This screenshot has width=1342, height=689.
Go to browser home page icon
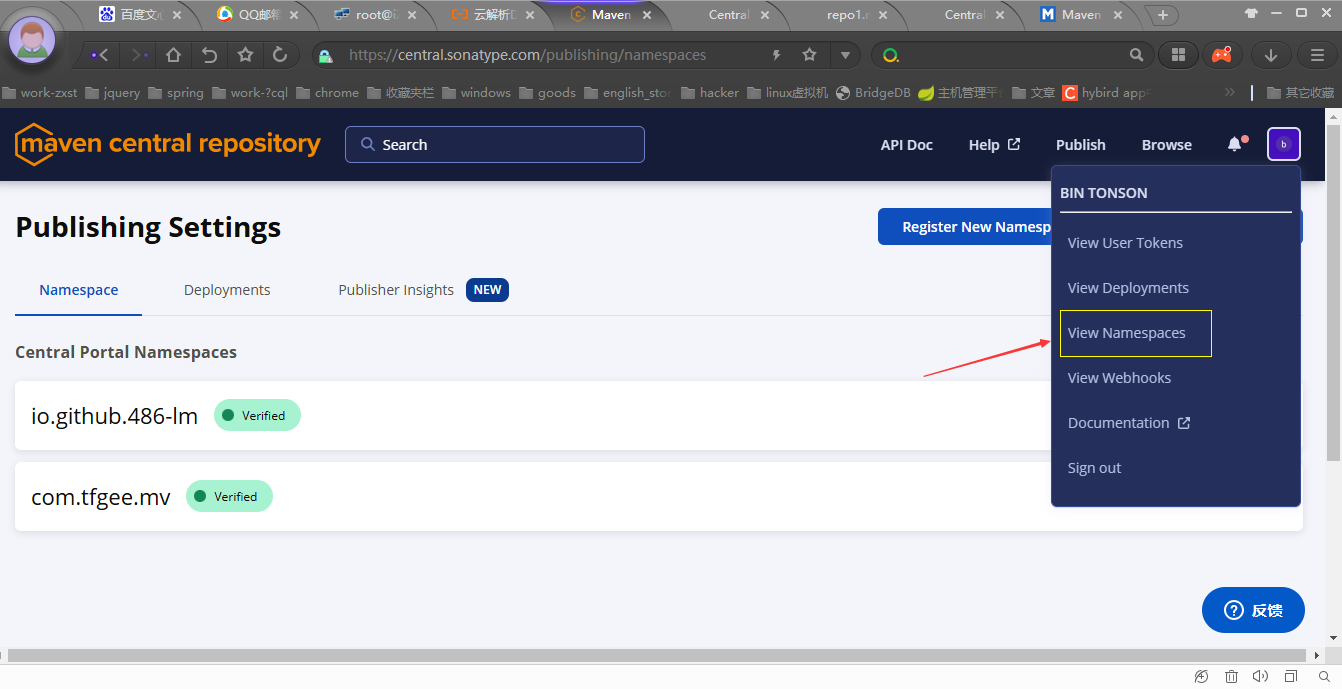(x=173, y=55)
